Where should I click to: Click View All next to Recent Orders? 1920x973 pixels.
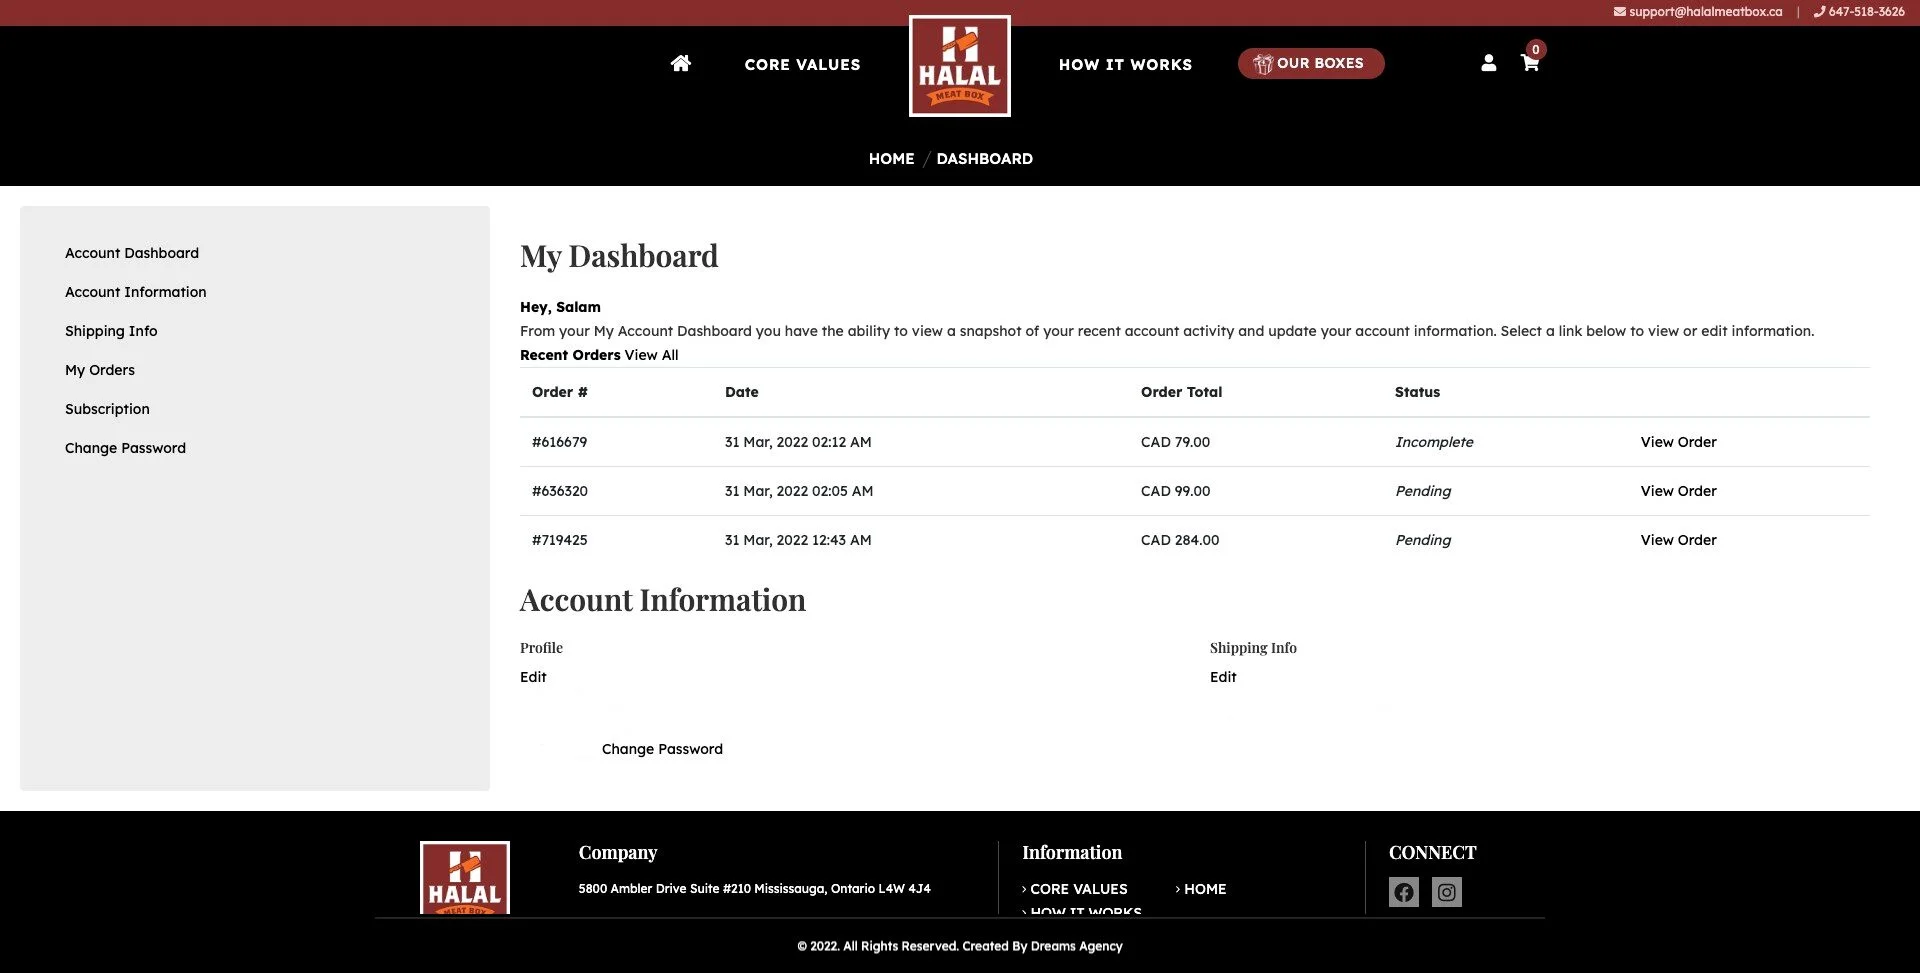coord(651,354)
